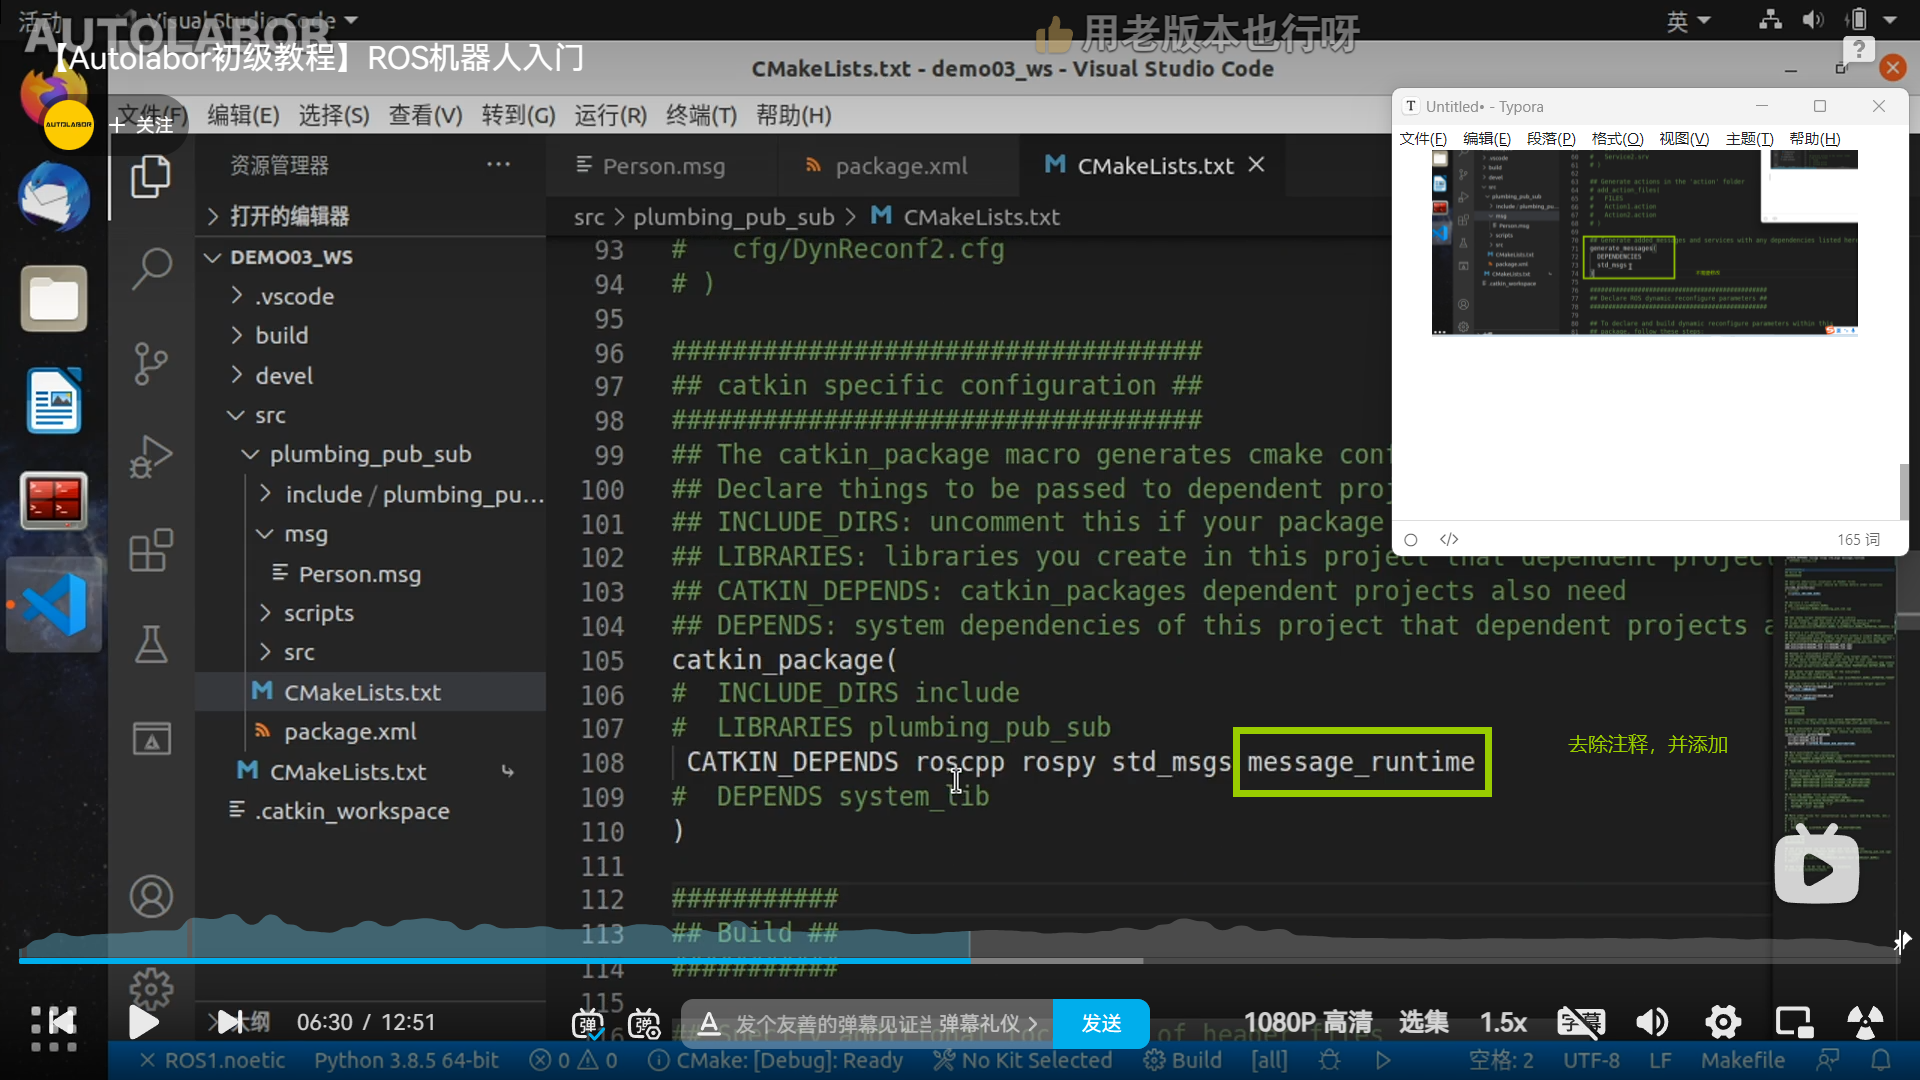Screen dimensions: 1920x1080
Task: Open the Accounts icon in activity bar
Action: (151, 897)
